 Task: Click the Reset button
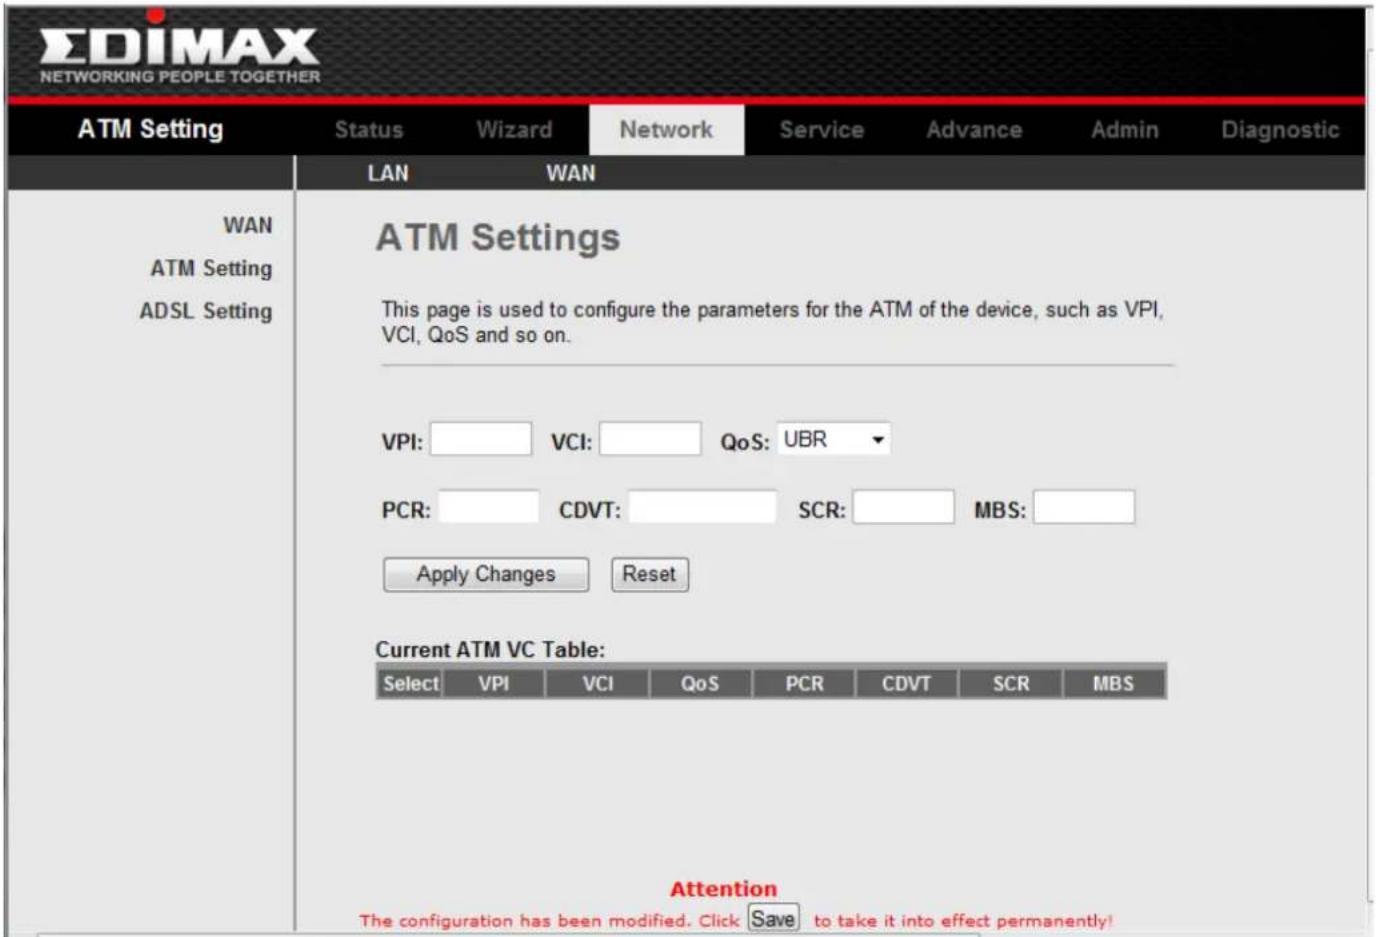click(650, 574)
